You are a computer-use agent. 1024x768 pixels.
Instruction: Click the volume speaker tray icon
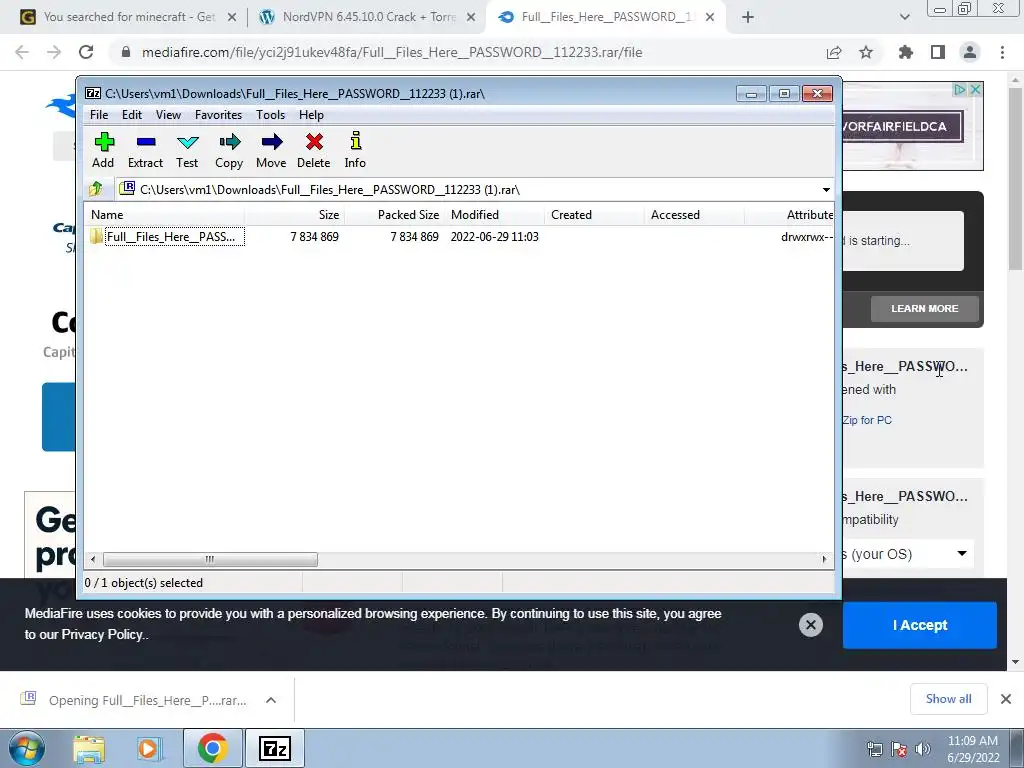pos(923,749)
